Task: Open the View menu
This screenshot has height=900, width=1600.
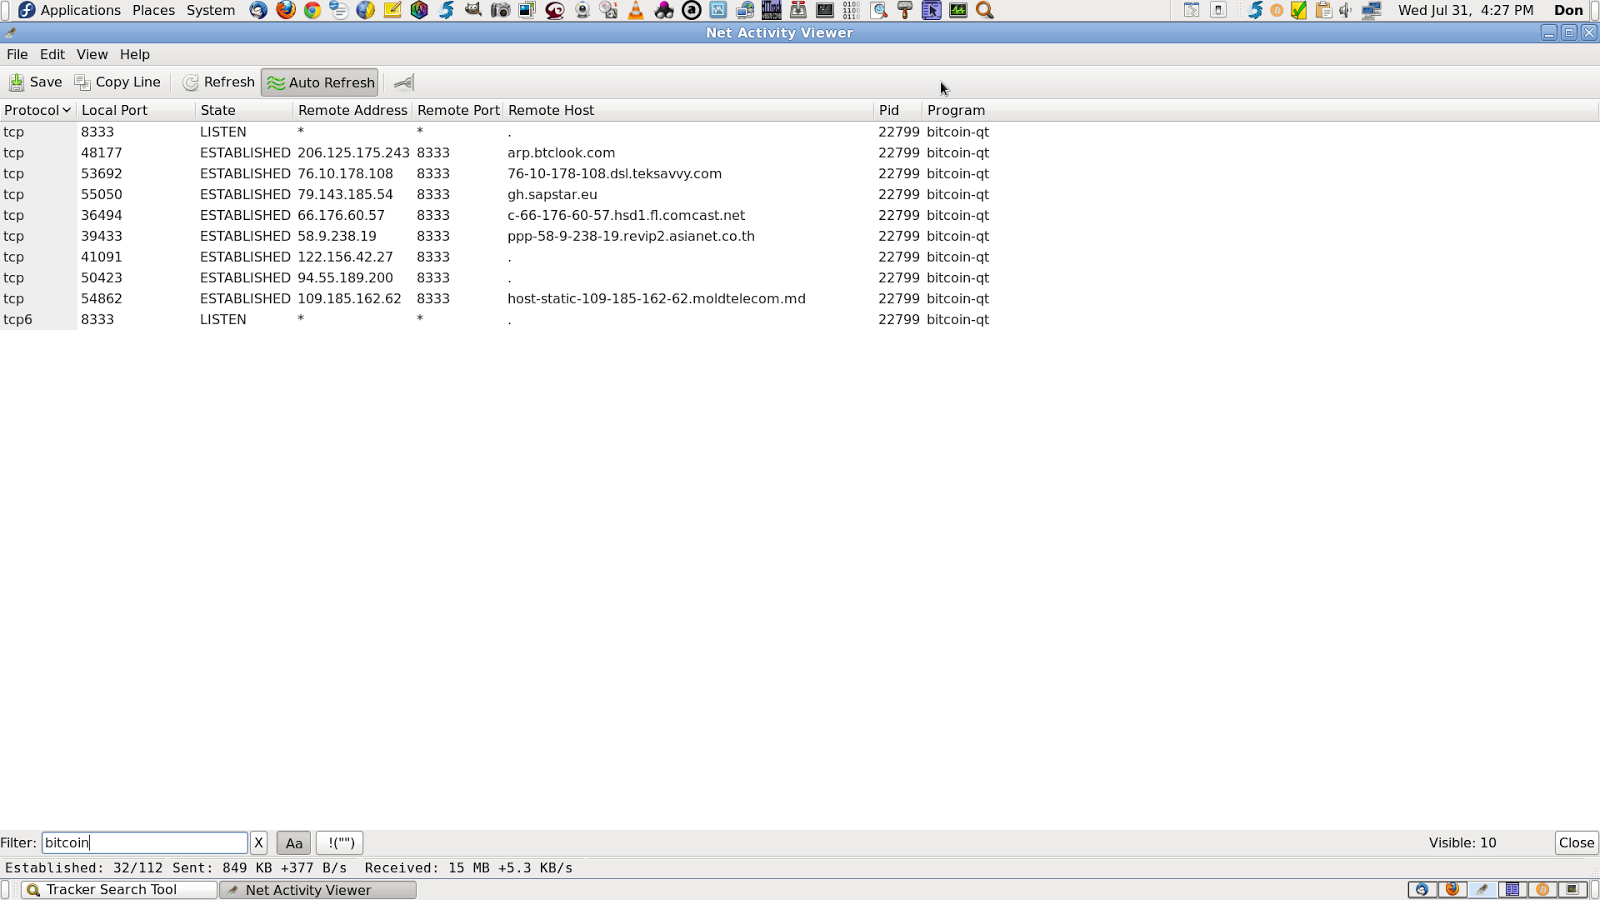Action: [x=92, y=54]
